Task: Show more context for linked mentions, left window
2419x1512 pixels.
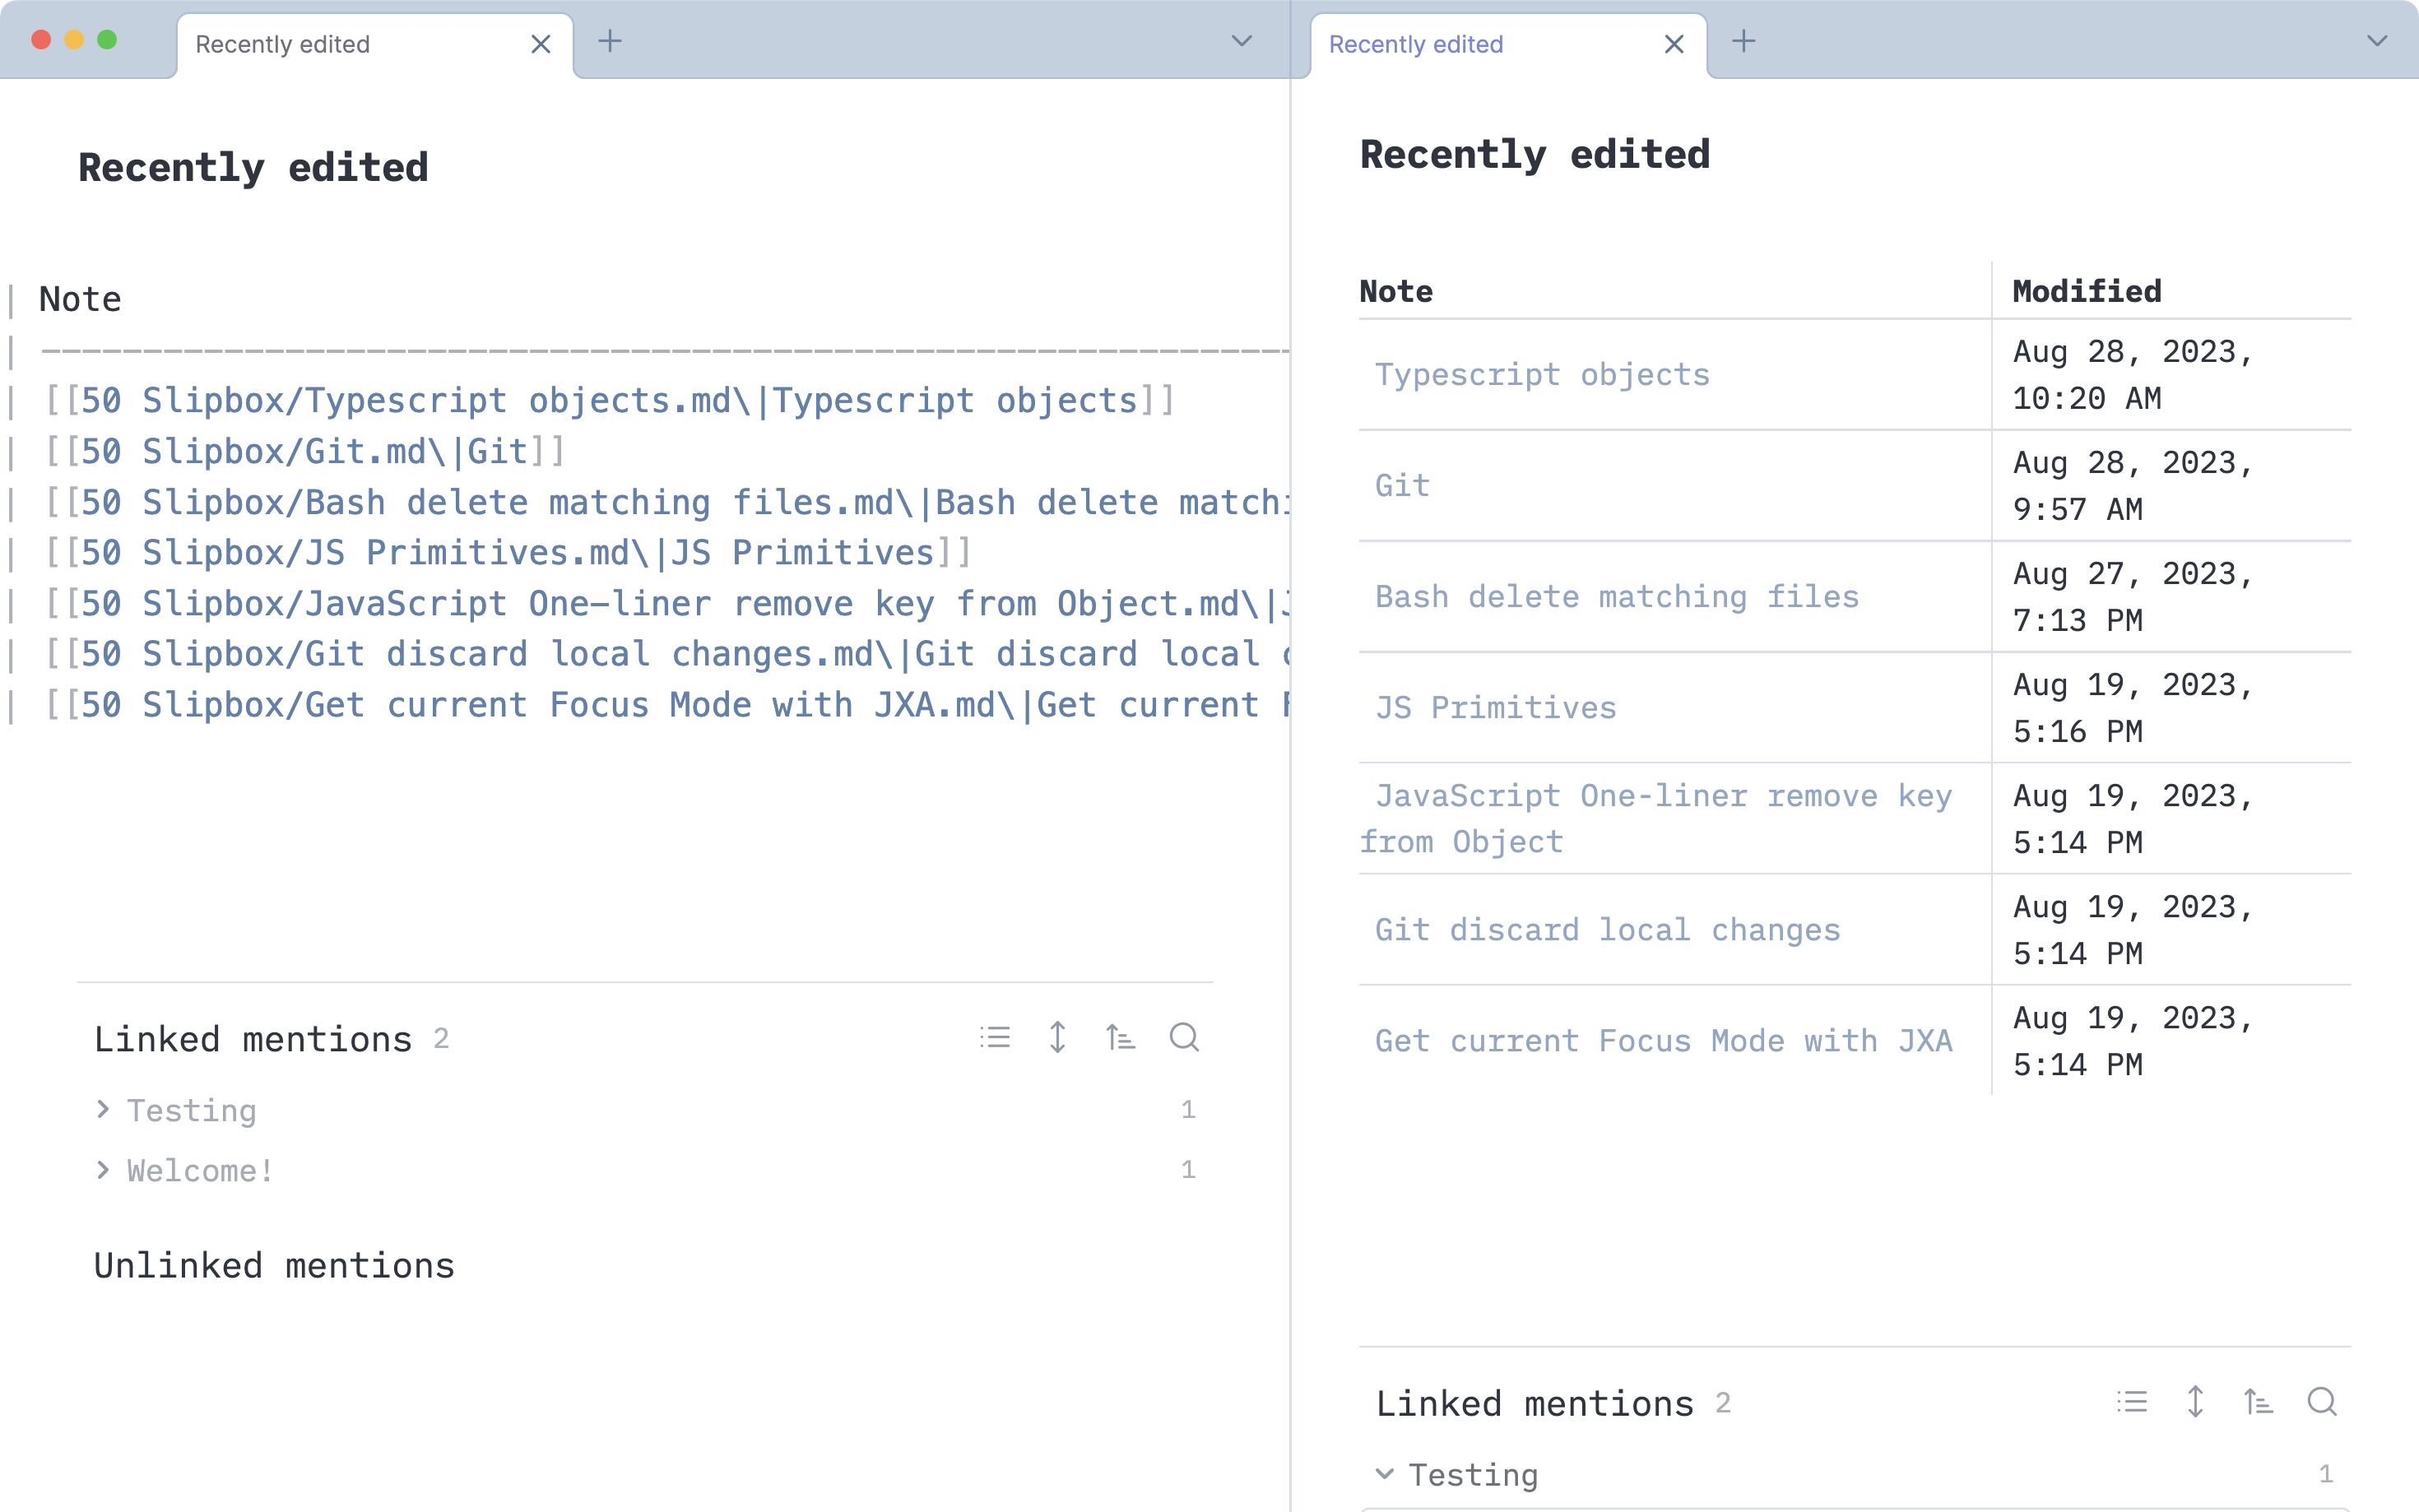Action: [1057, 1037]
